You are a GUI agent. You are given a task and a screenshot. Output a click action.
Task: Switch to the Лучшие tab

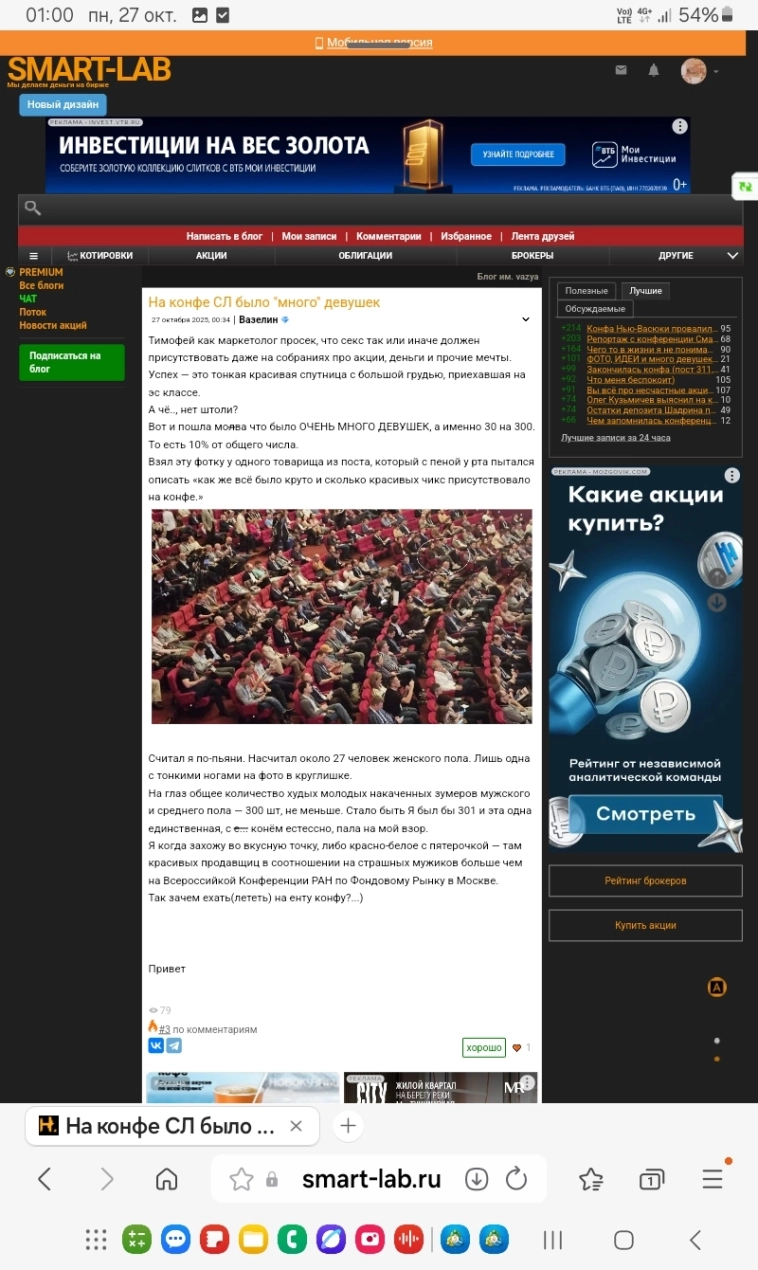click(x=646, y=291)
